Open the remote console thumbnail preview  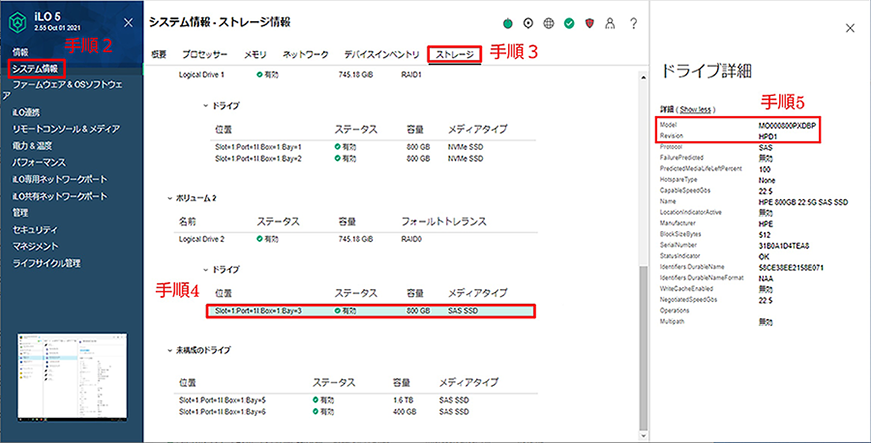tap(72, 377)
